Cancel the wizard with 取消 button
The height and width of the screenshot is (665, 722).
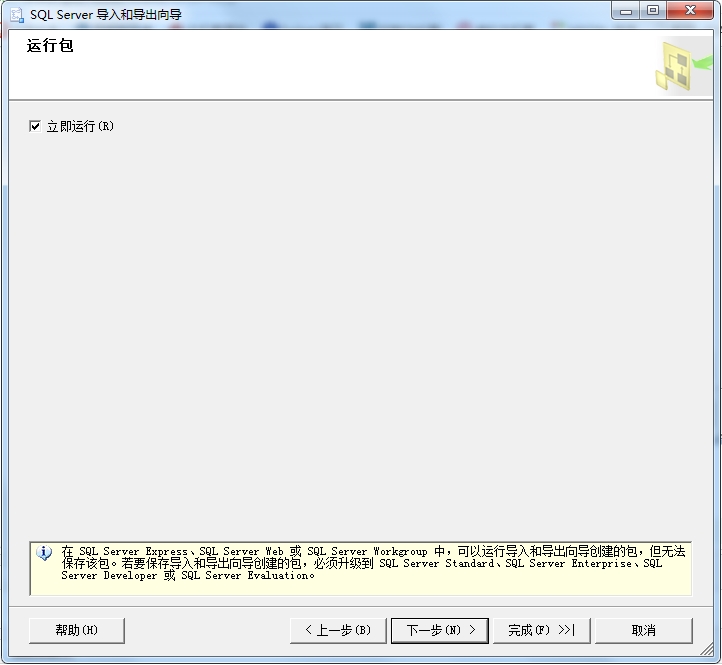pyautogui.click(x=643, y=630)
